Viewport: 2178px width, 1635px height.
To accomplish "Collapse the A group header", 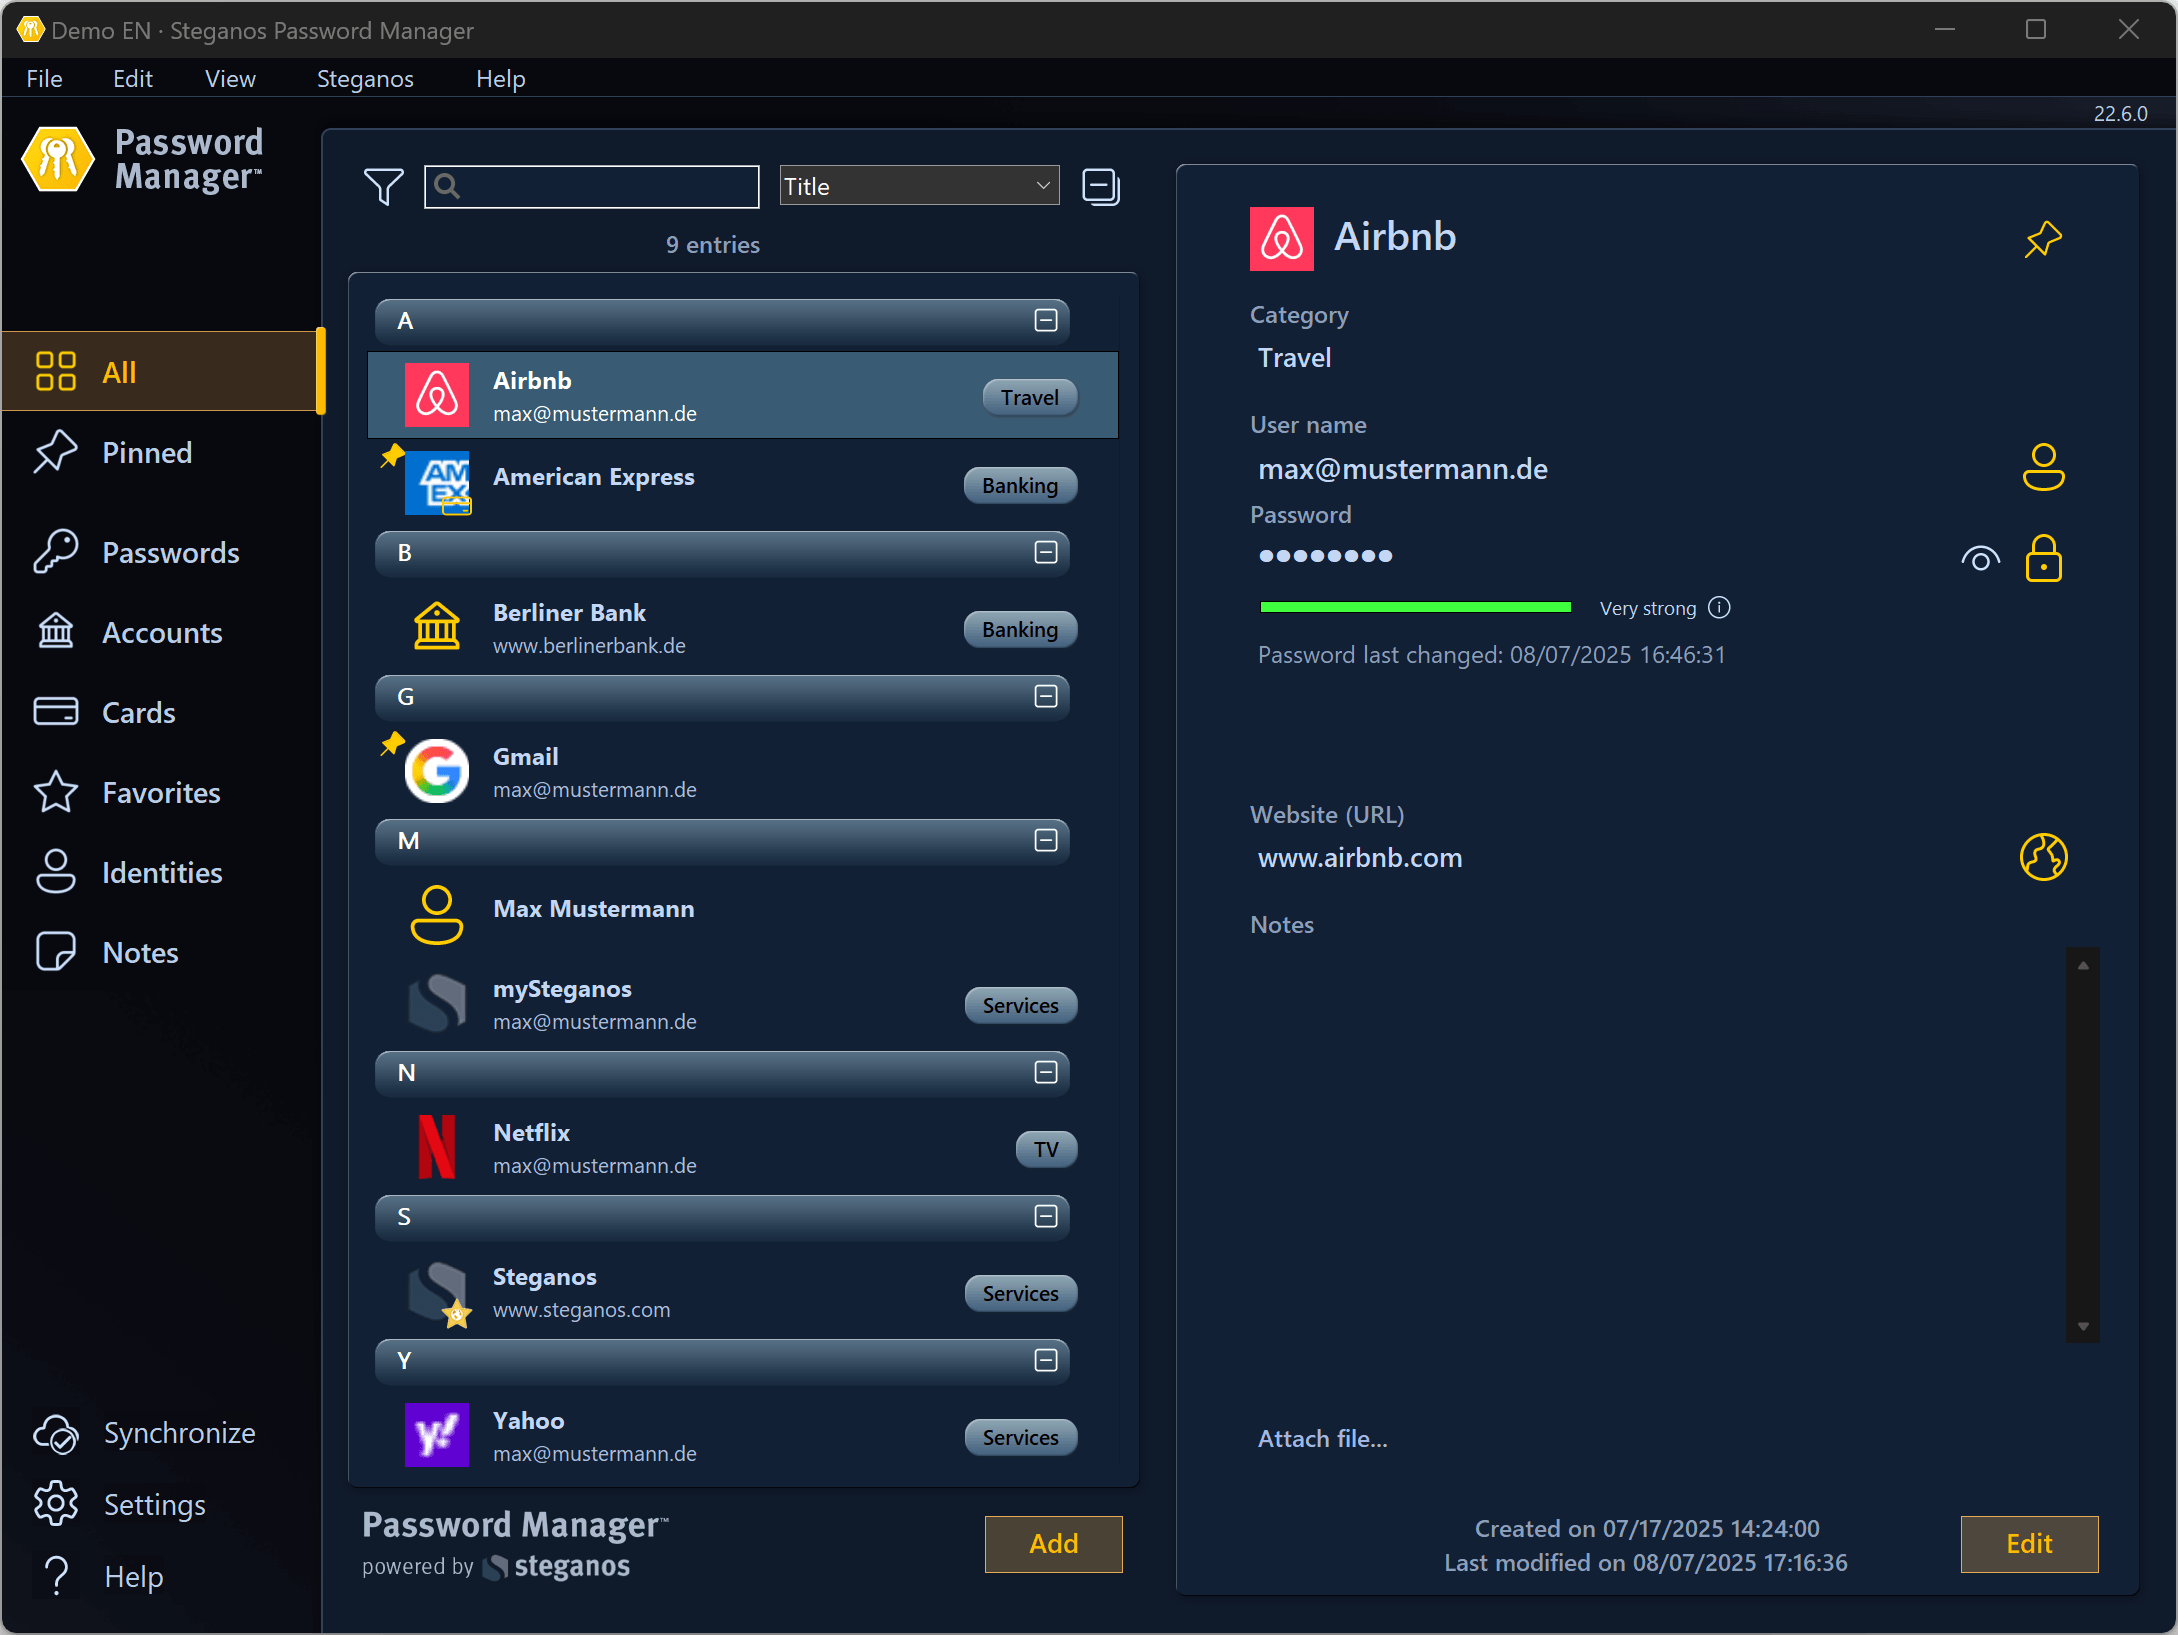I will click(x=1046, y=321).
